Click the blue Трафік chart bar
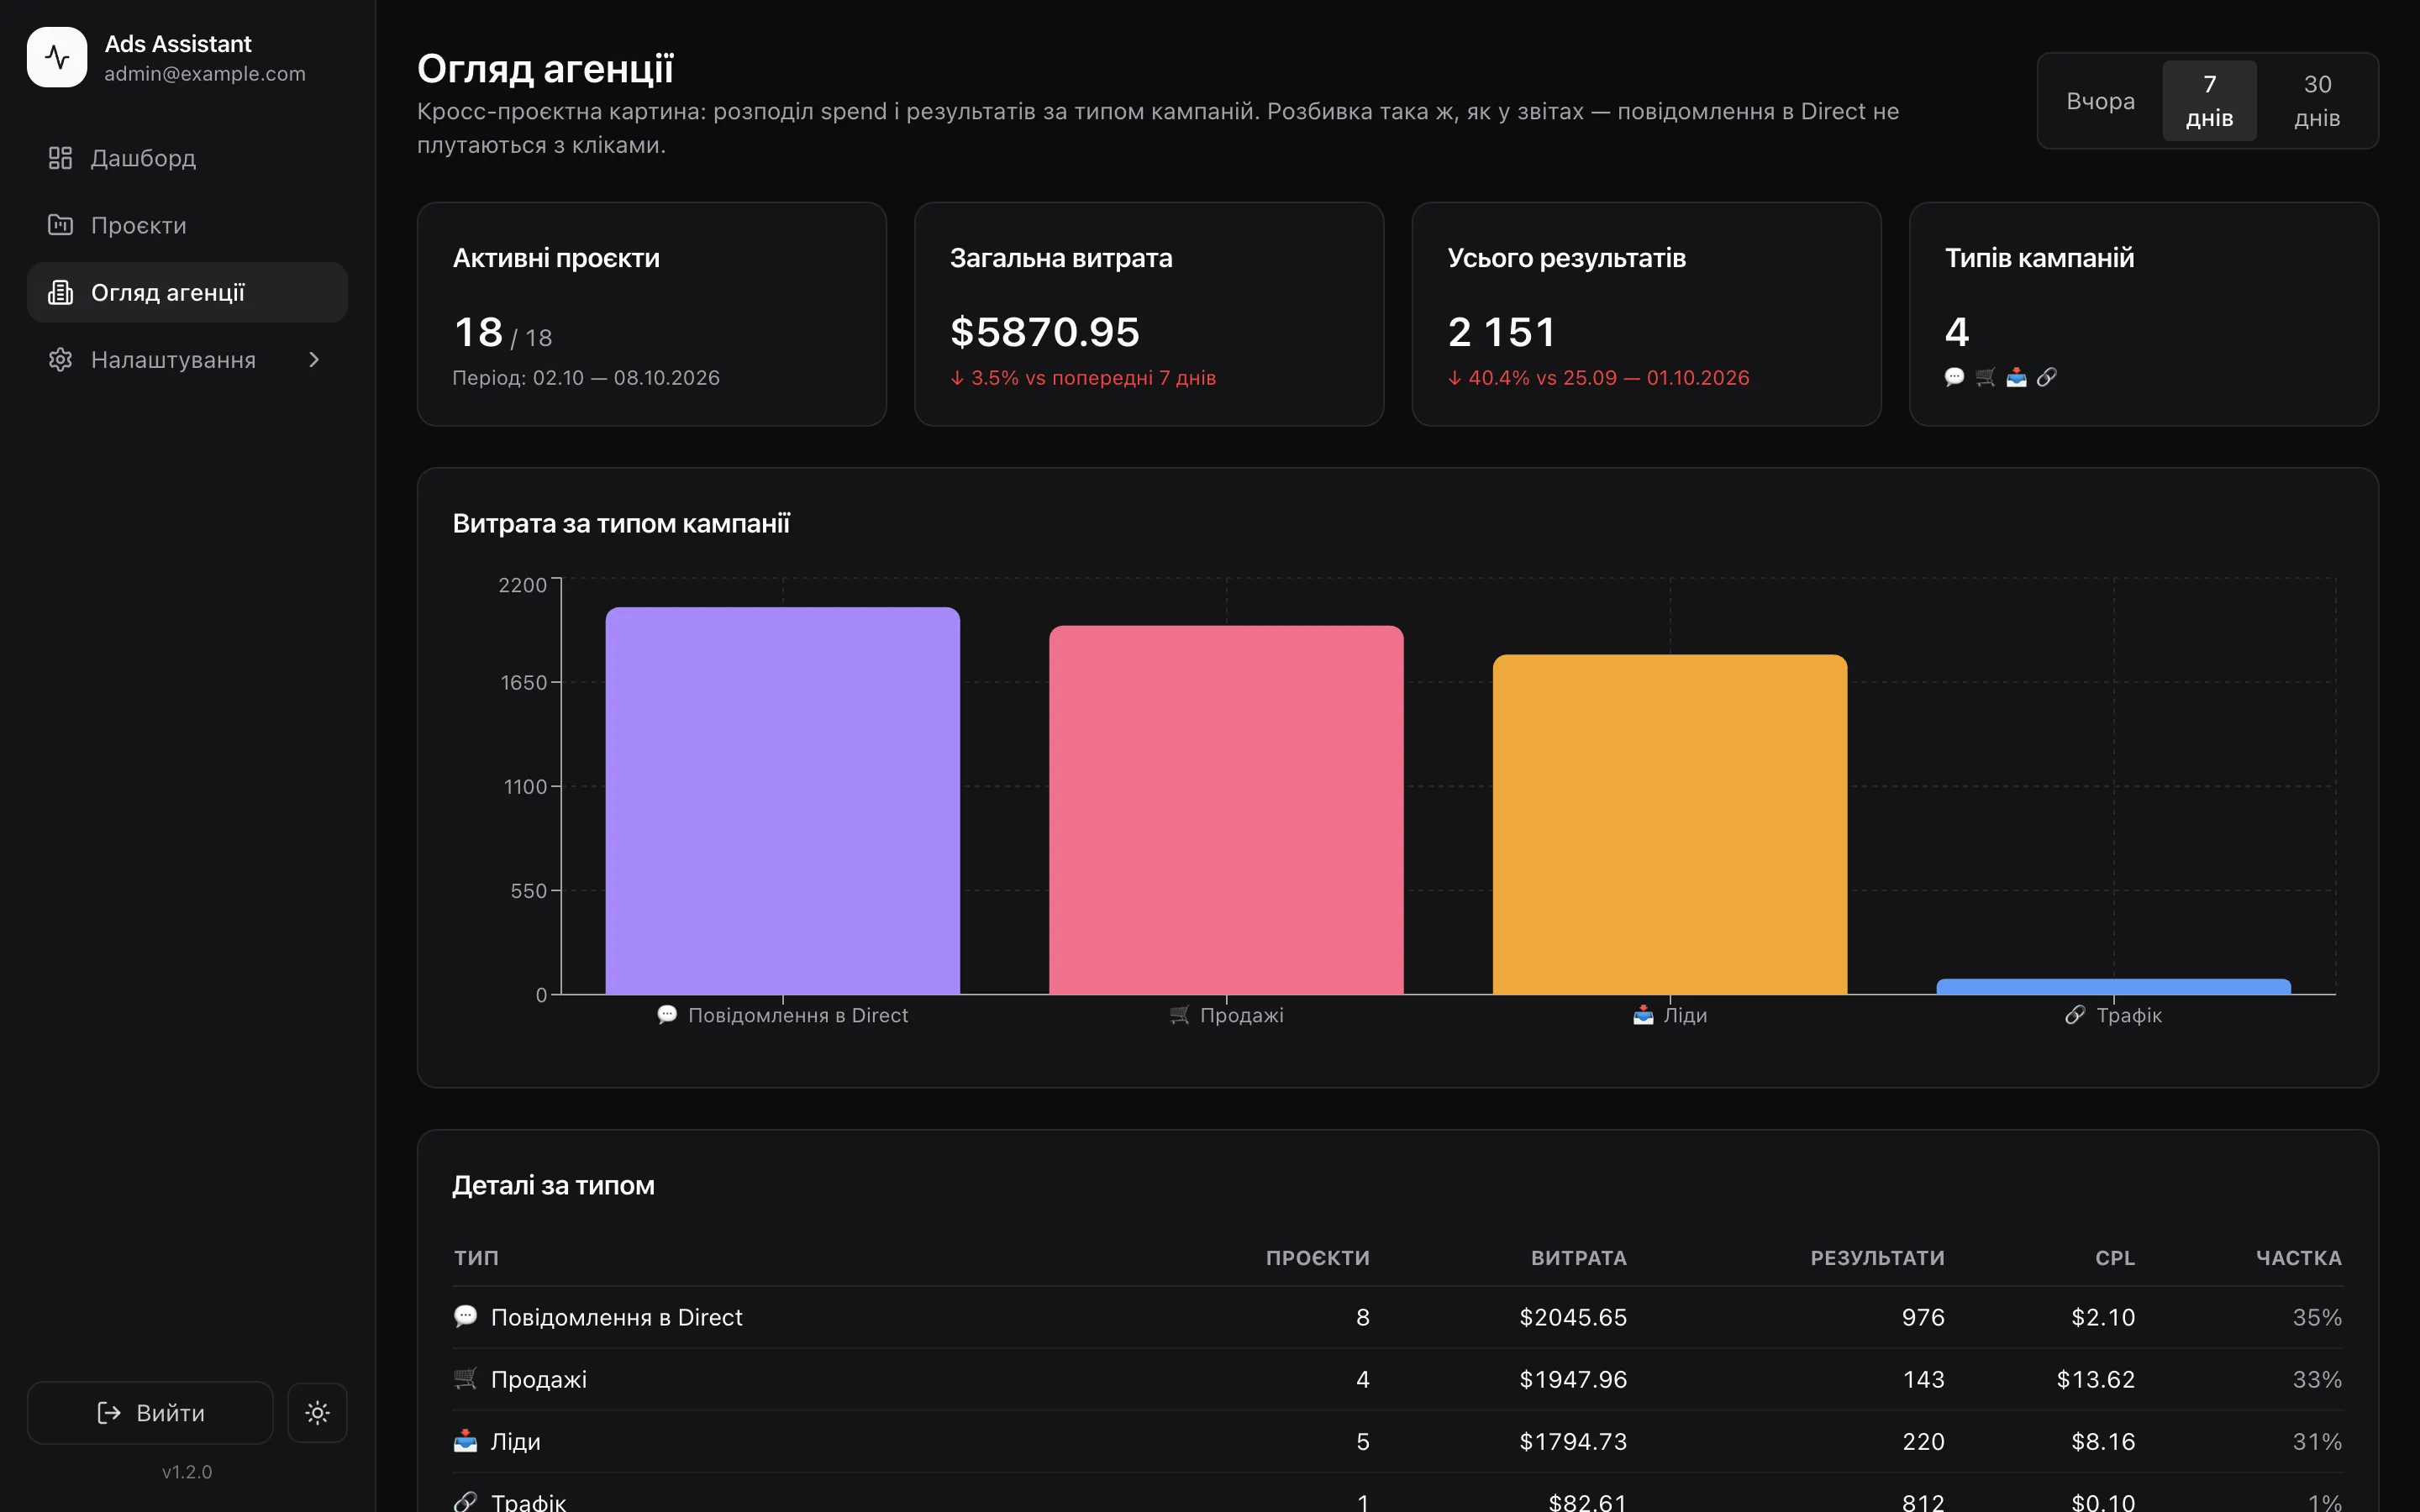The width and height of the screenshot is (2420, 1512). 2113,987
